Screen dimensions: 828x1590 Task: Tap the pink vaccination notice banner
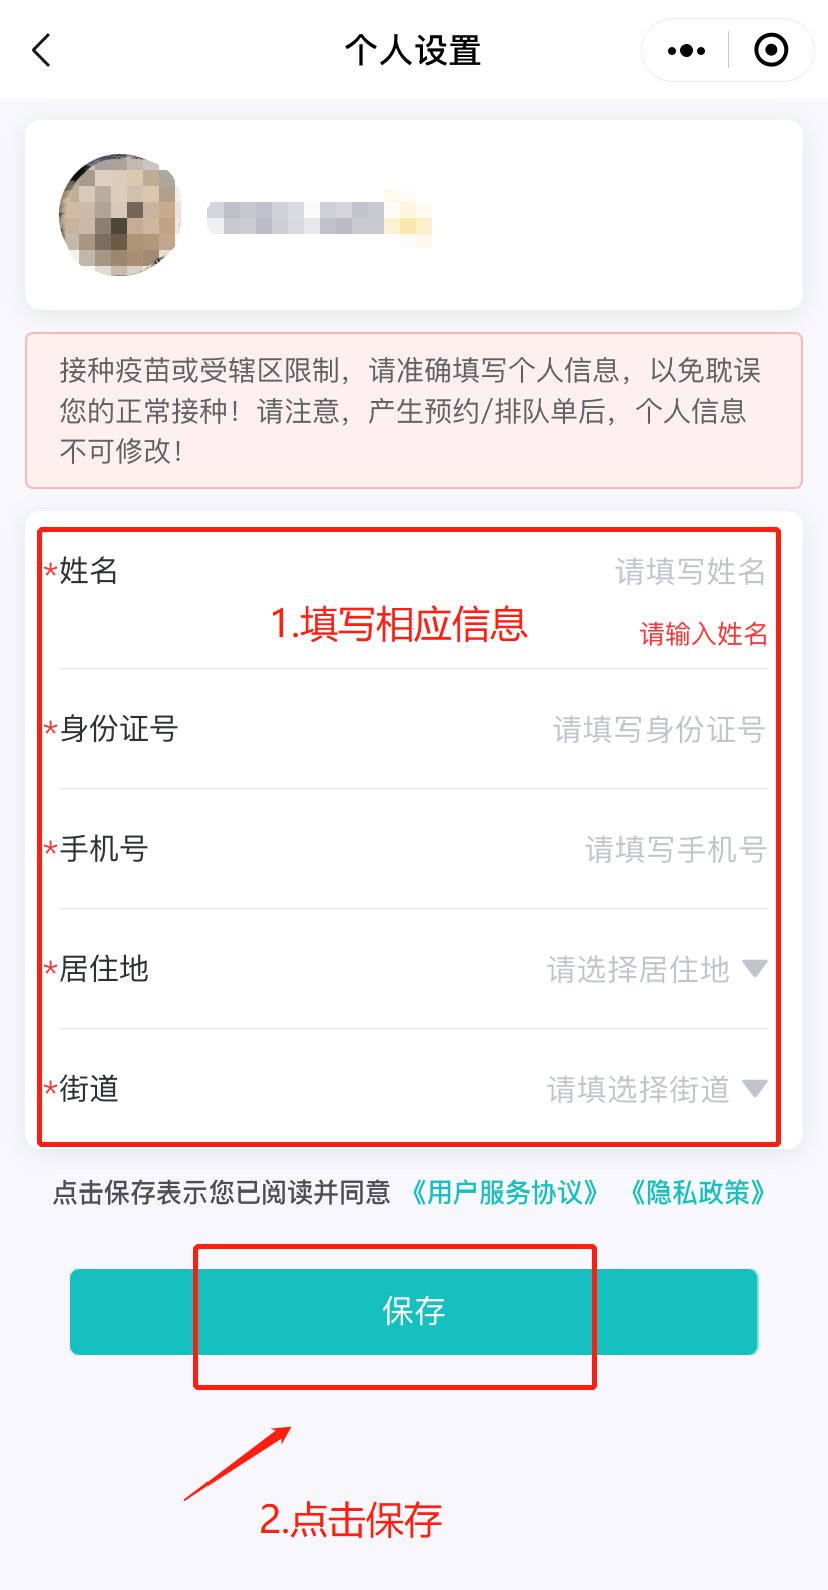(x=414, y=411)
